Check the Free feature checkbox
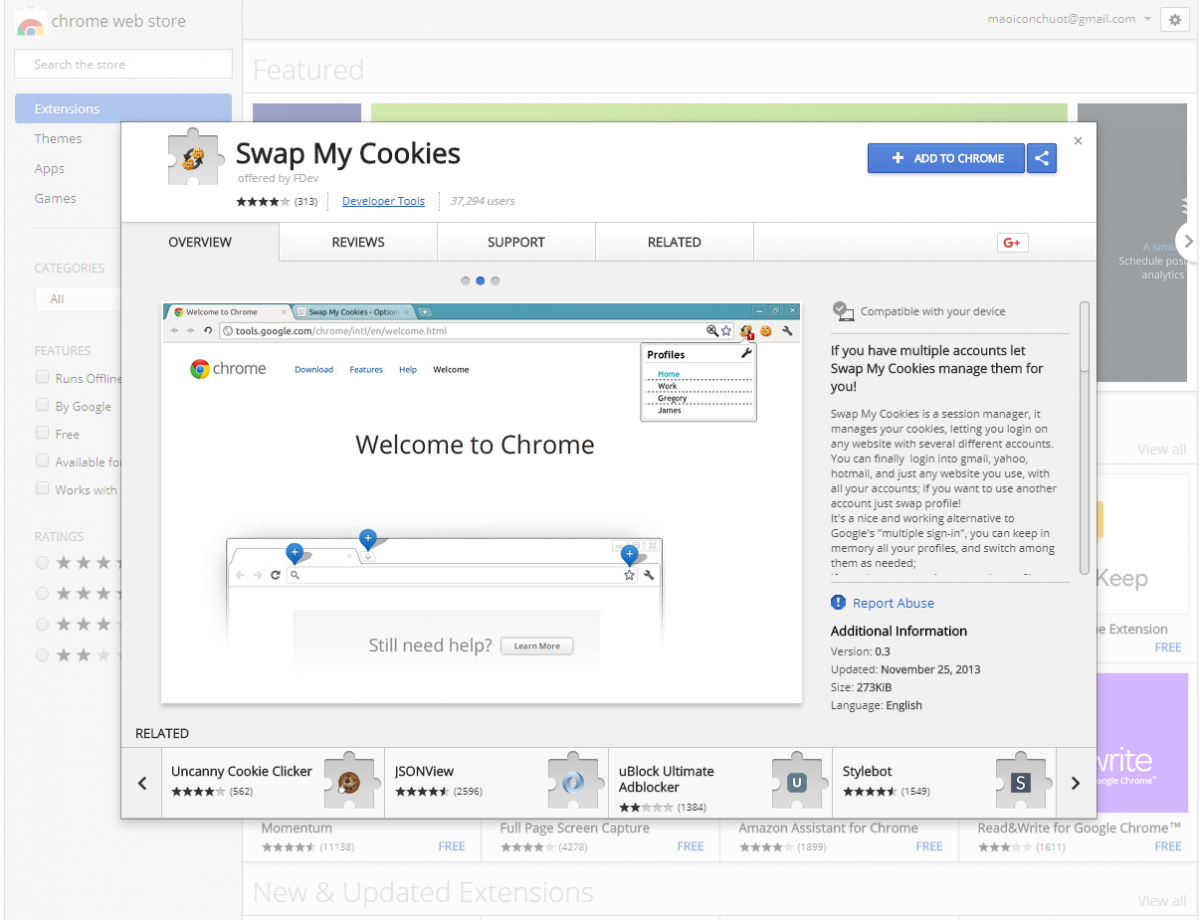1200x920 pixels. point(42,433)
